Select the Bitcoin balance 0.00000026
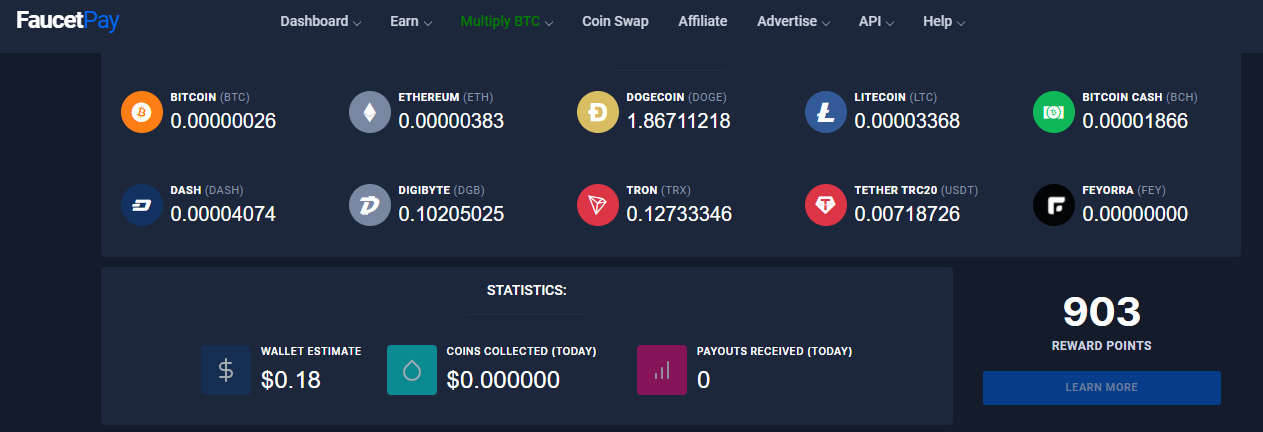The image size is (1263, 432). [223, 121]
